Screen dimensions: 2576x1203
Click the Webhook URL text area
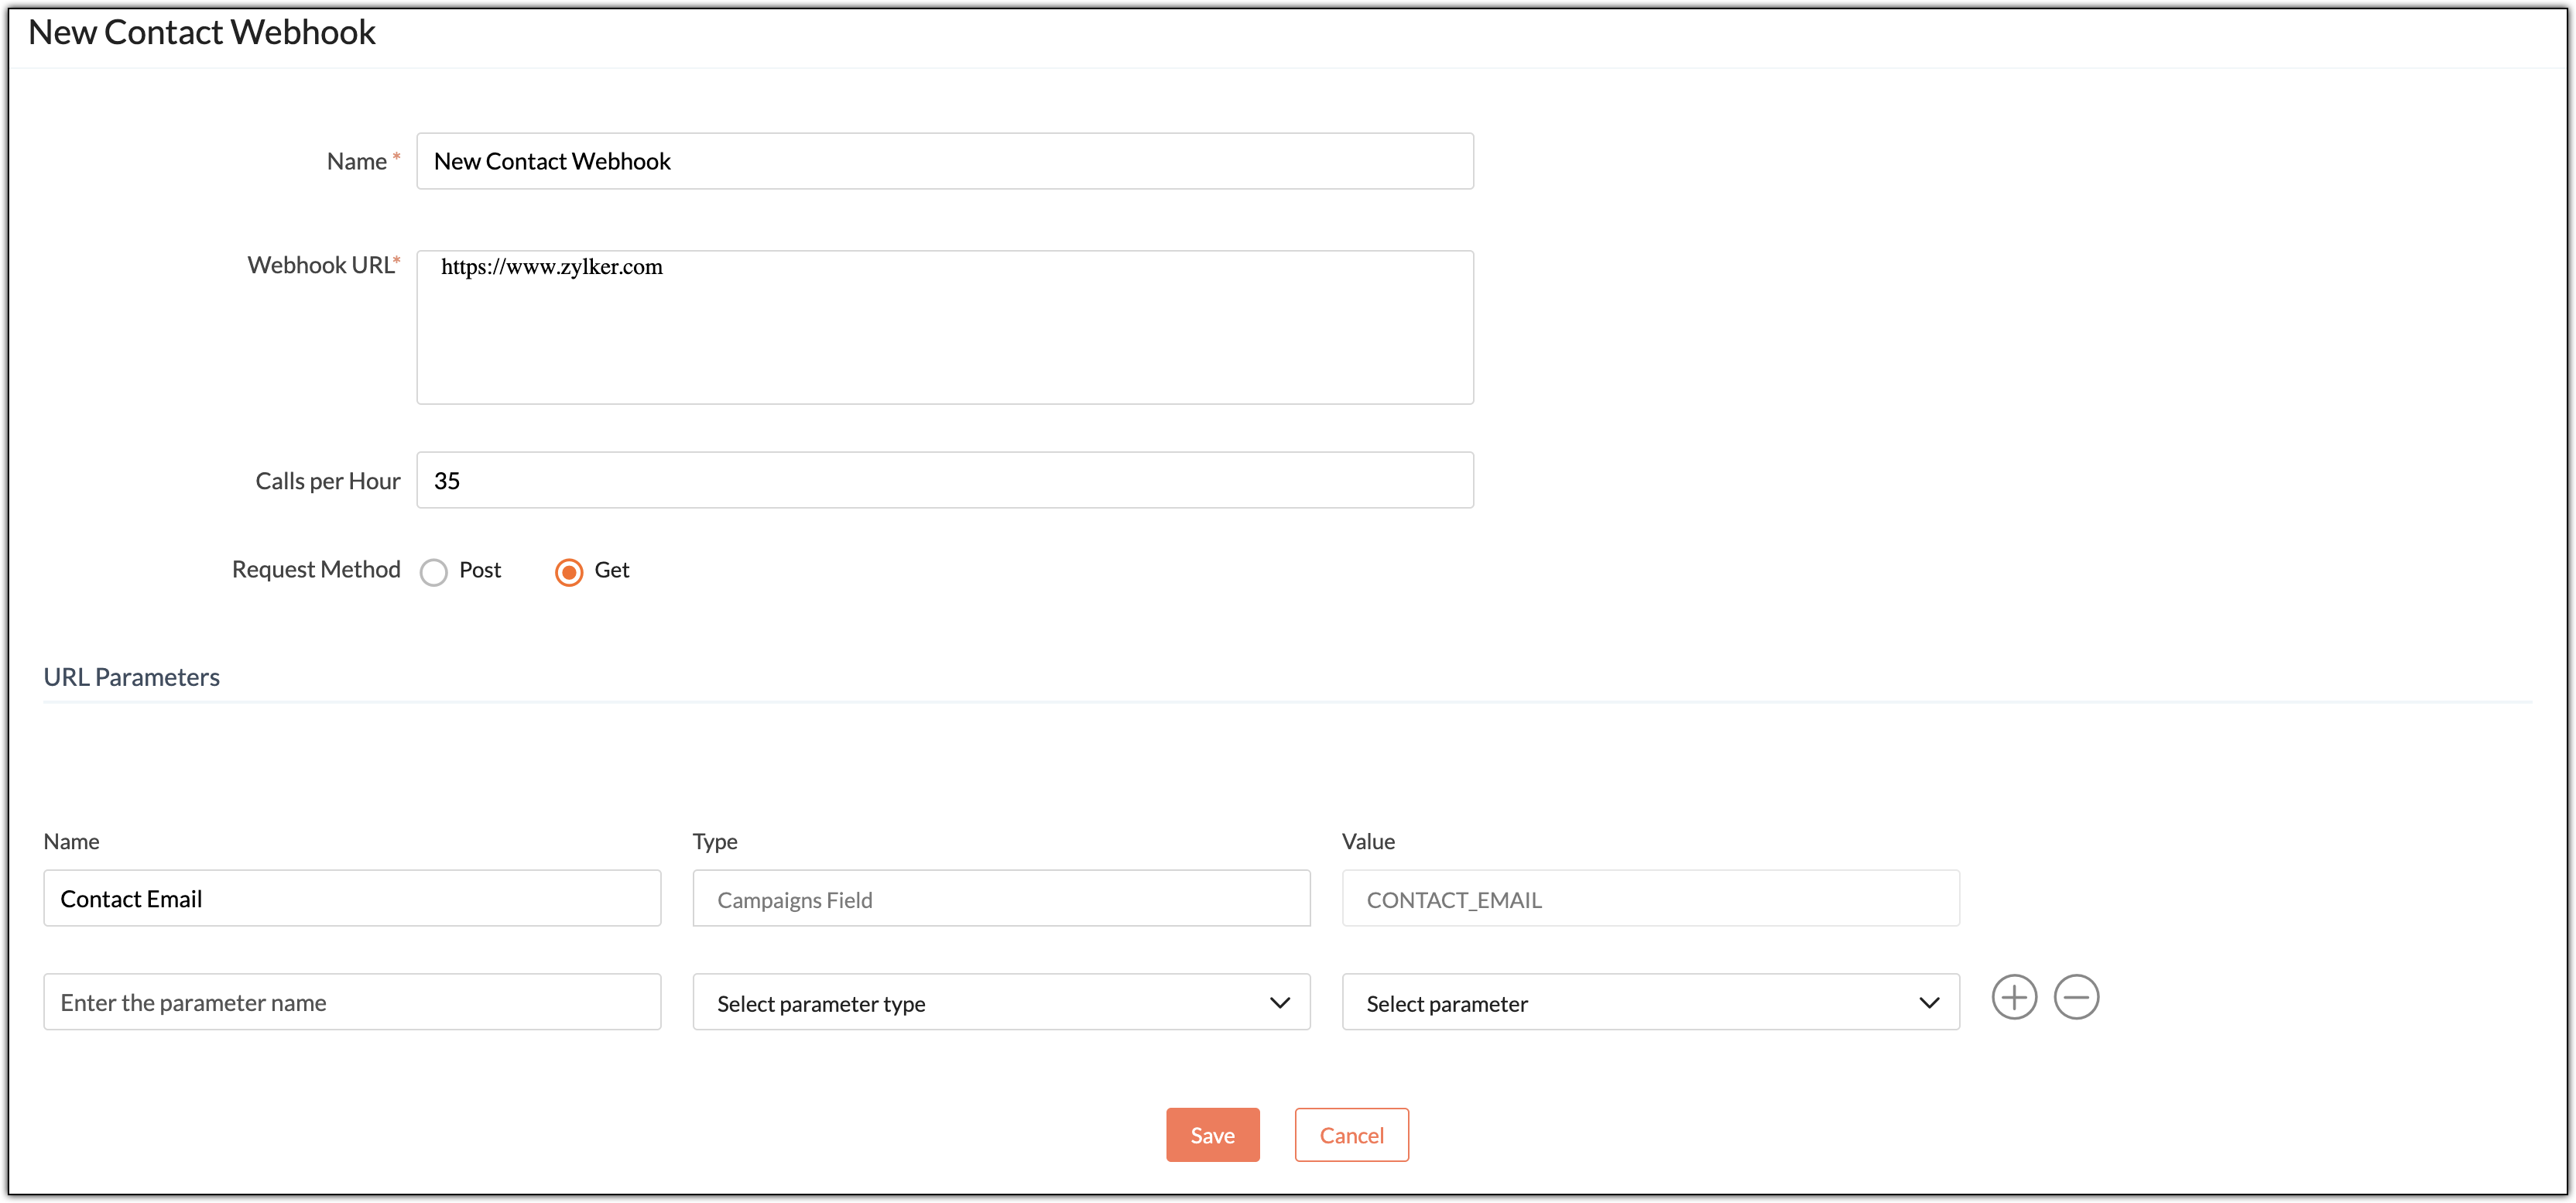(945, 327)
